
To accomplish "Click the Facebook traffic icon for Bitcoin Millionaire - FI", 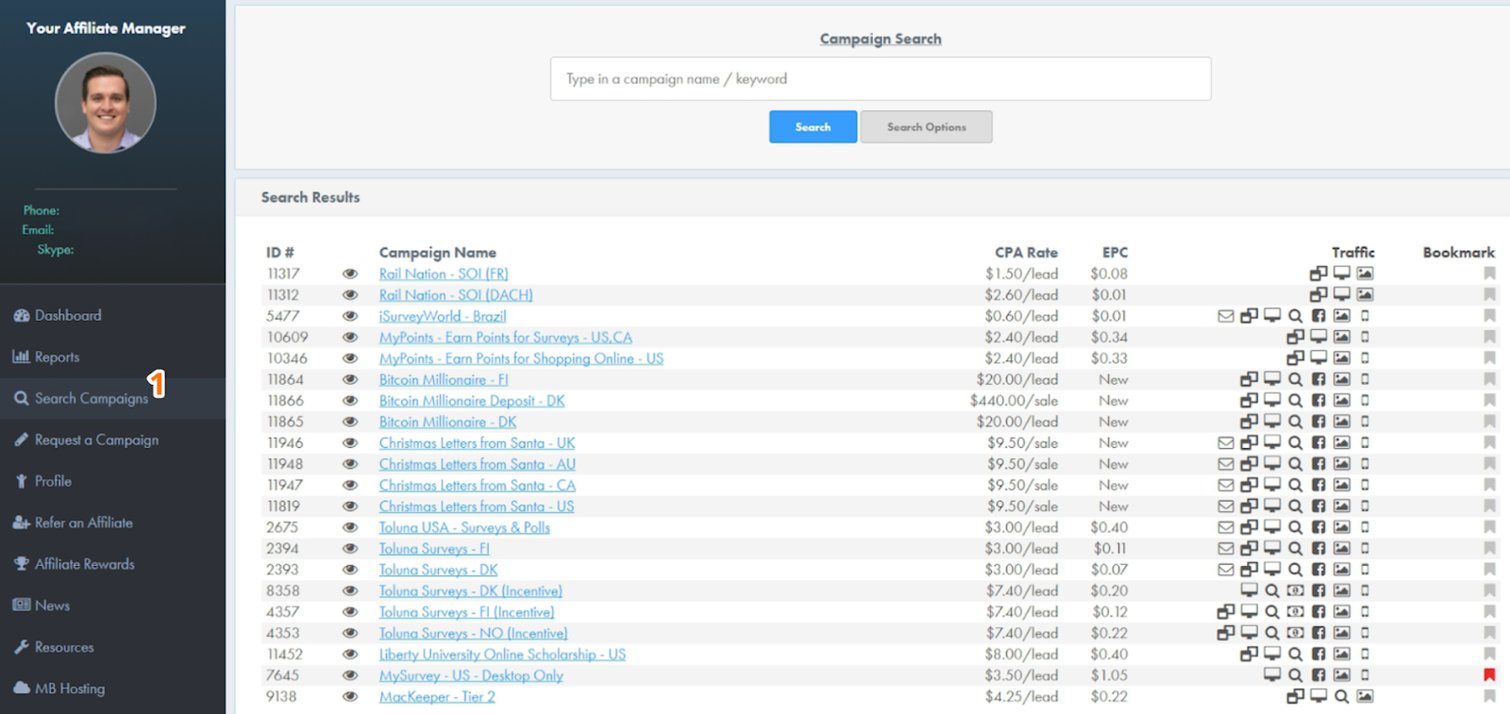I will click(1318, 380).
